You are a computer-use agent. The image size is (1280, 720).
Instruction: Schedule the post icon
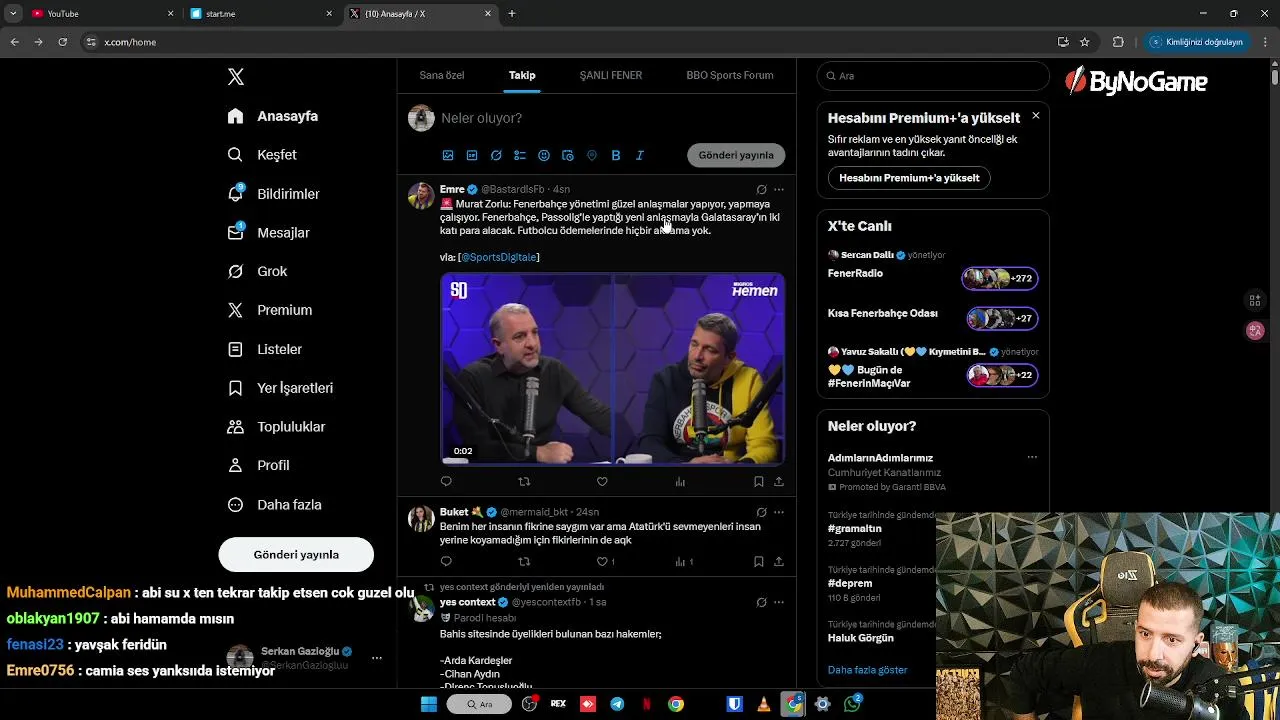[x=568, y=155]
